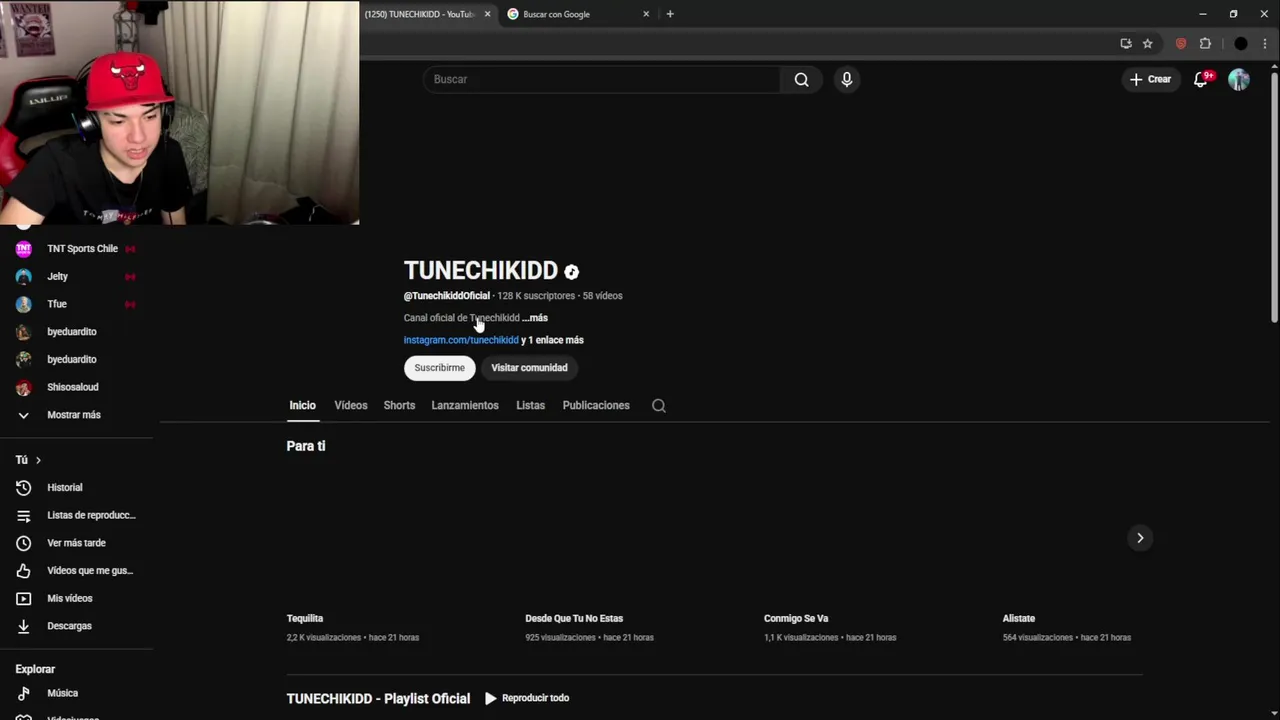Click the page vertical scrollbar
The width and height of the screenshot is (1280, 720).
(x=1274, y=195)
